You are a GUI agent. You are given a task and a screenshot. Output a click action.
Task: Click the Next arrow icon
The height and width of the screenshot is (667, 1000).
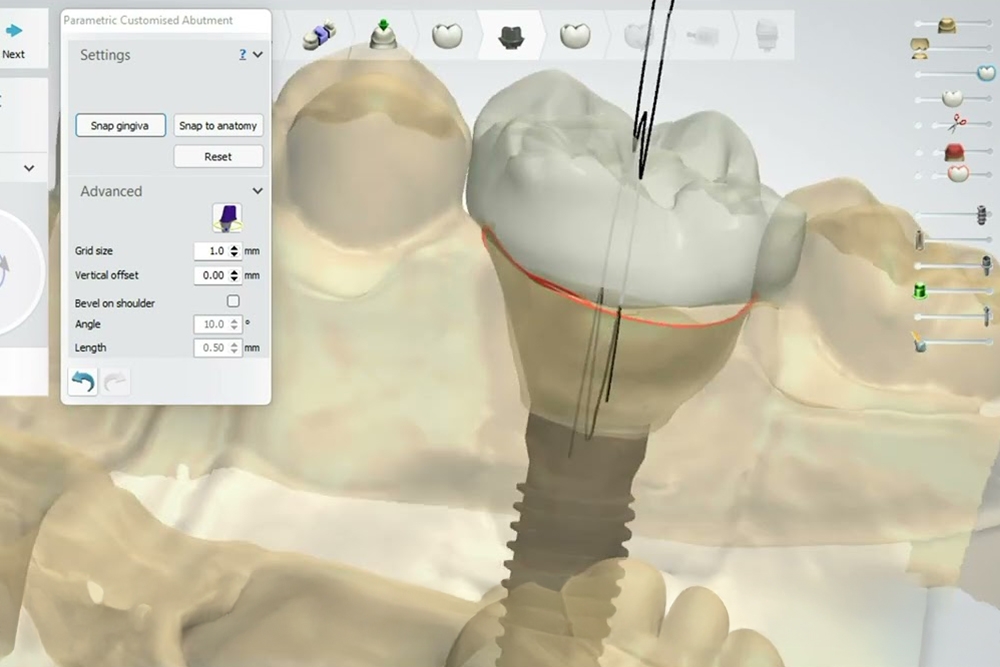[x=14, y=31]
